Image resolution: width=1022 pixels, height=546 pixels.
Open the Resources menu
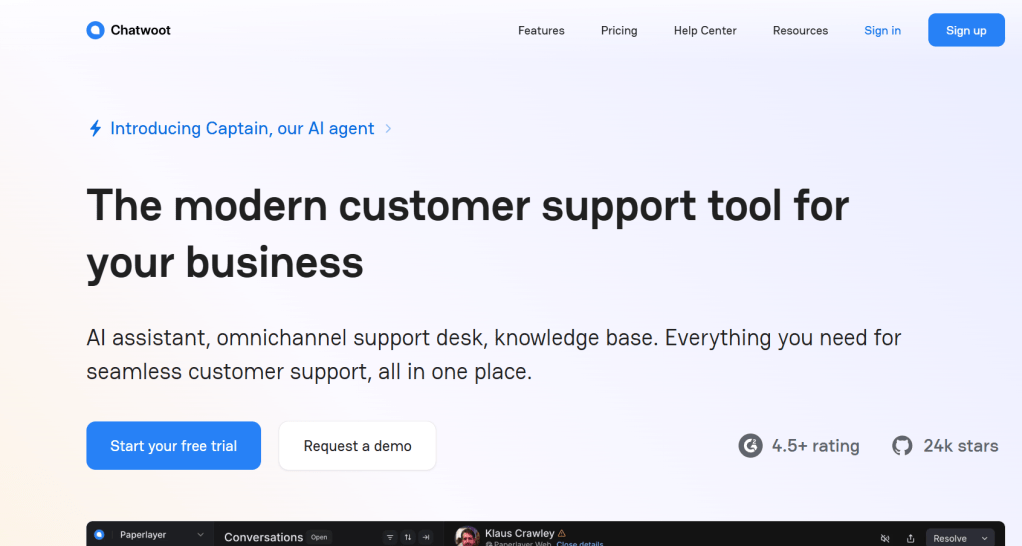(x=800, y=30)
